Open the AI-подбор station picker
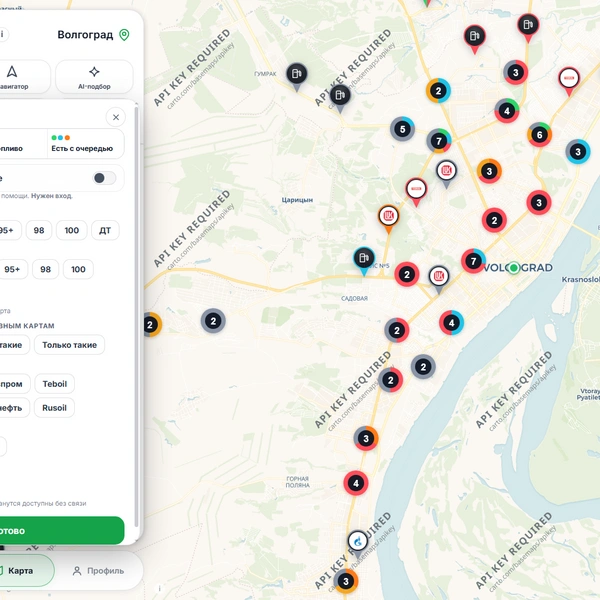 (x=94, y=77)
